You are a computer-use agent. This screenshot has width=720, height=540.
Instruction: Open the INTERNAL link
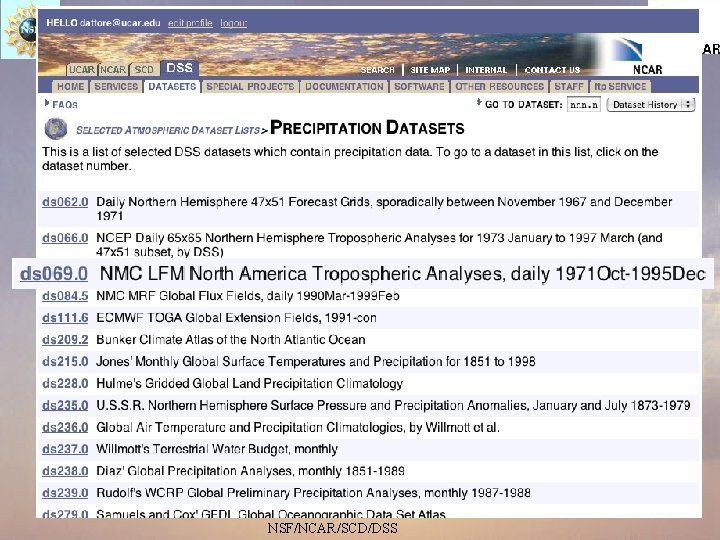[x=486, y=70]
